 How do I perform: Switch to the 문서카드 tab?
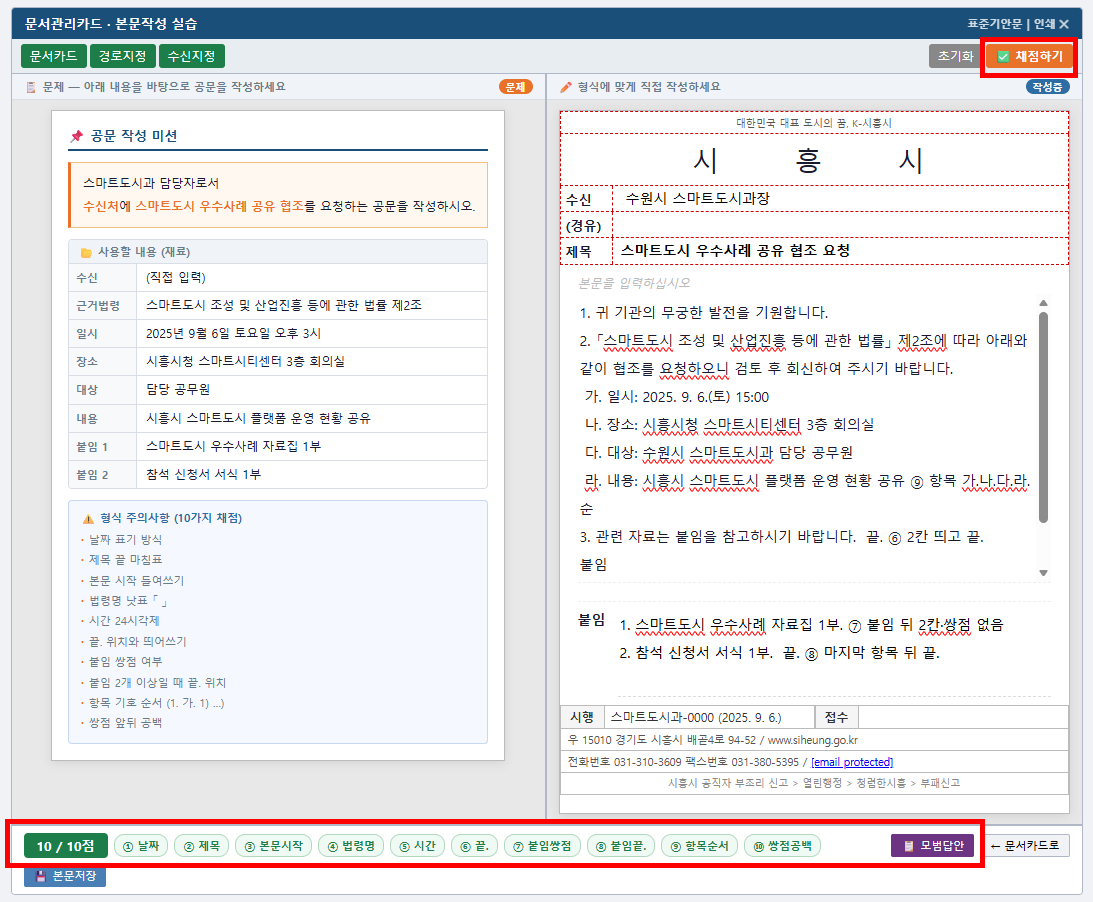[54, 57]
